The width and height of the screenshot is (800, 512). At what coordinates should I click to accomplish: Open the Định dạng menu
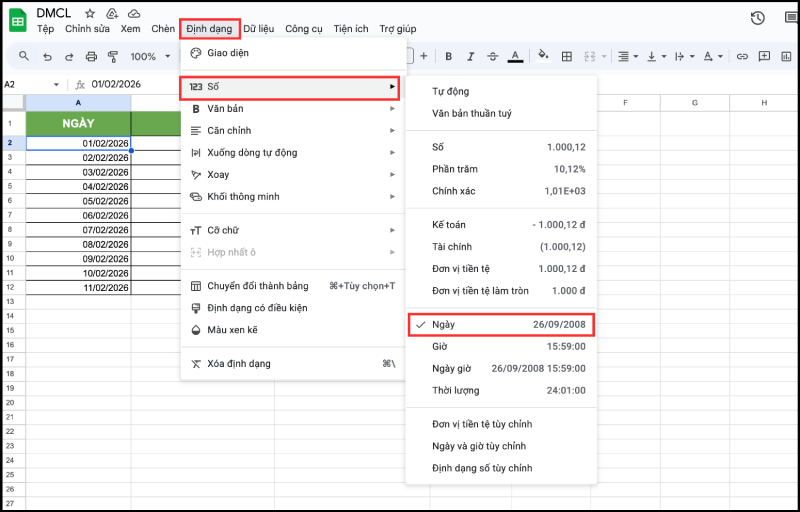209,29
